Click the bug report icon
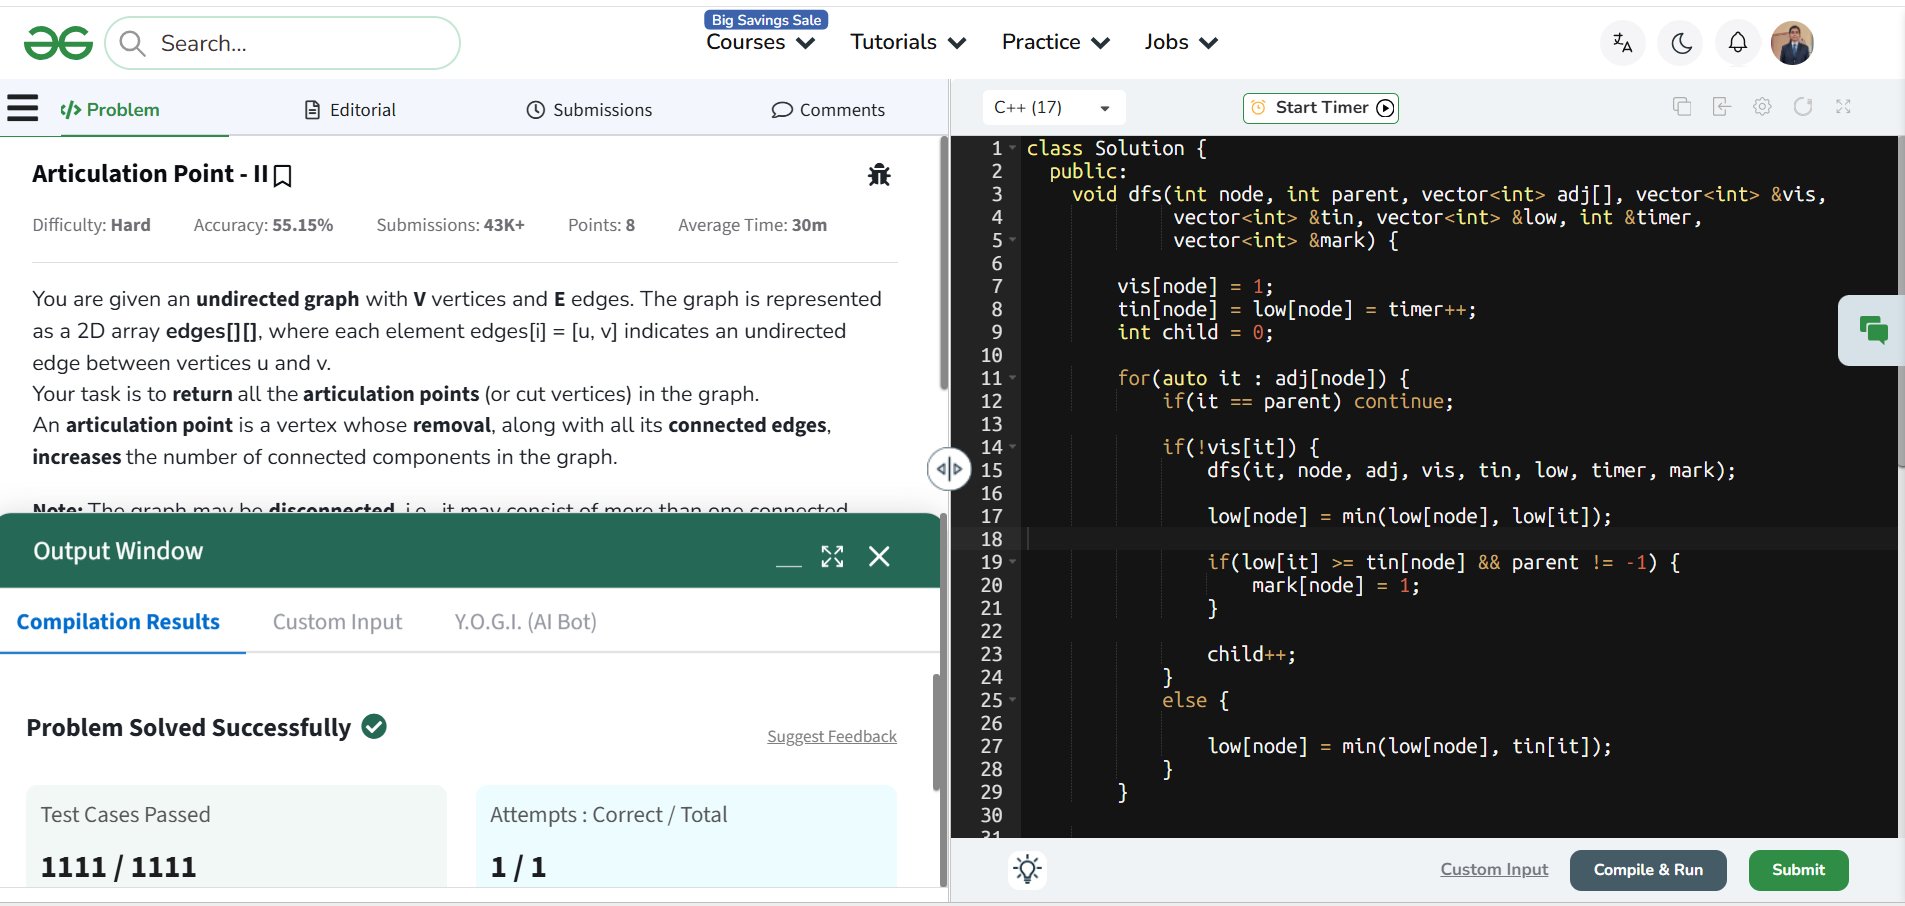The height and width of the screenshot is (906, 1905). click(x=879, y=175)
